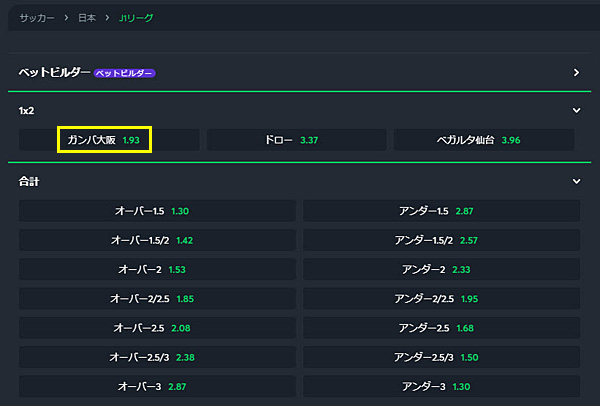Pick オーバー2/2.5 at 1.85
The width and height of the screenshot is (600, 406).
click(x=157, y=299)
